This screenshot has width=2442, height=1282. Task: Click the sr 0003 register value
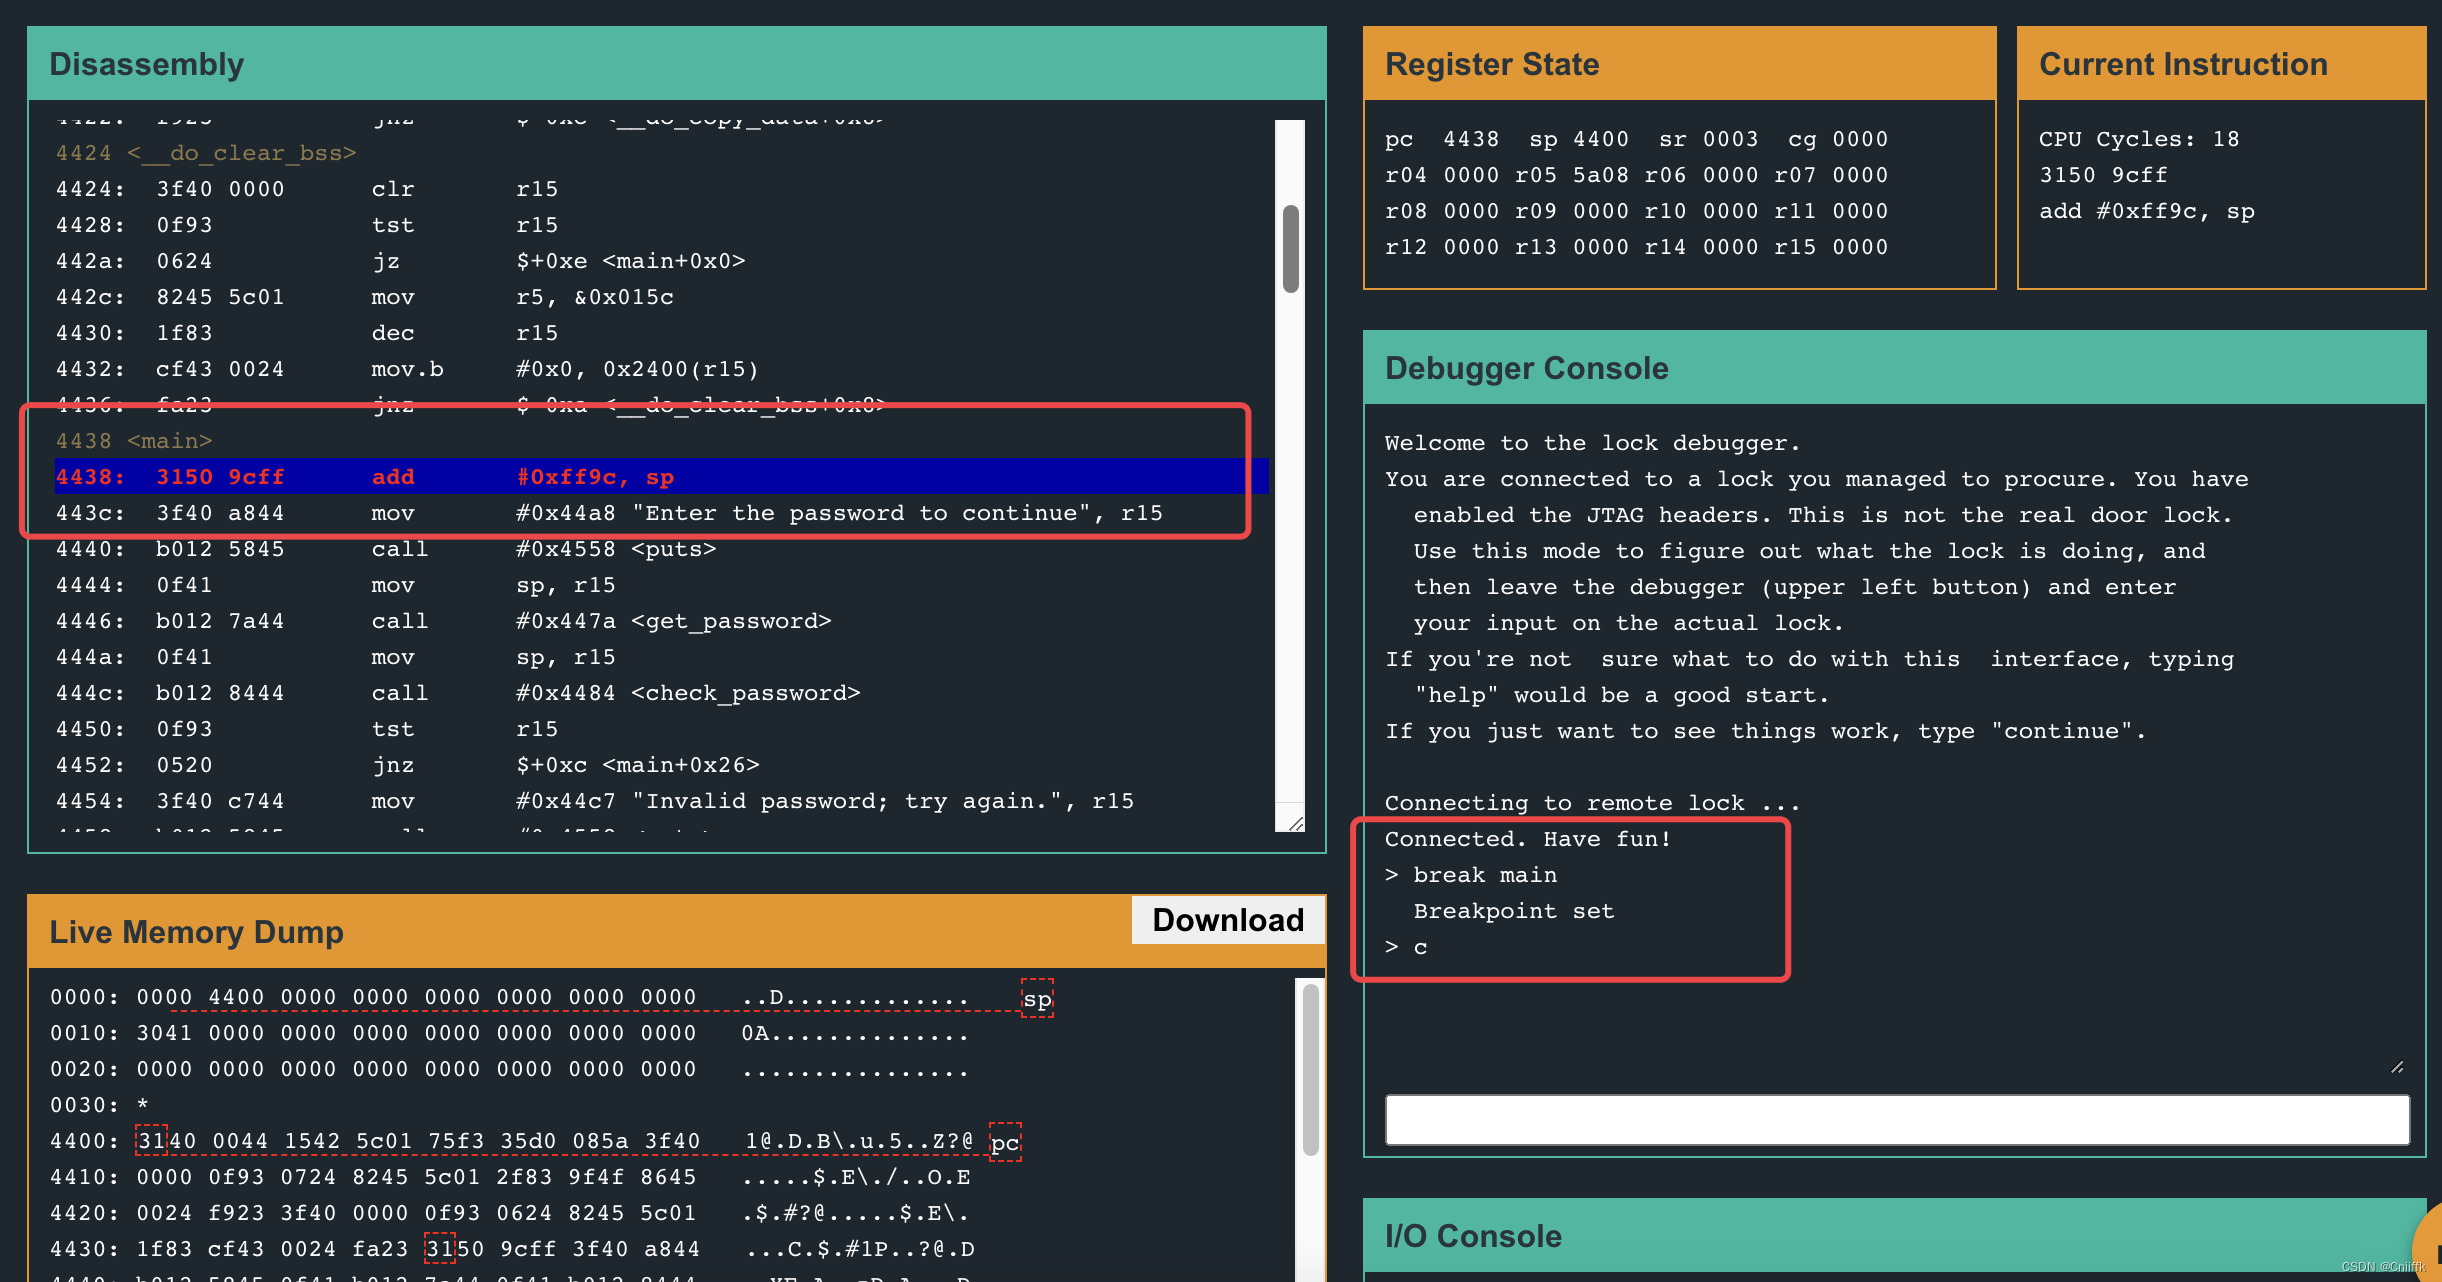click(x=1709, y=139)
